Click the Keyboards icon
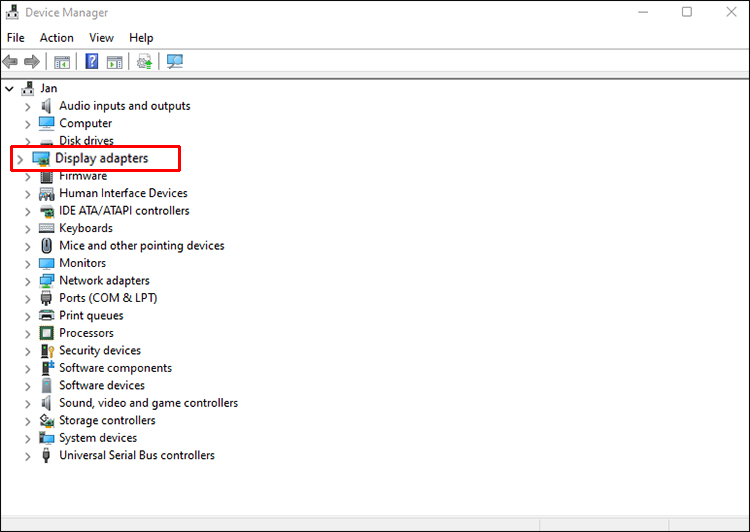This screenshot has height=532, width=750. click(x=46, y=228)
